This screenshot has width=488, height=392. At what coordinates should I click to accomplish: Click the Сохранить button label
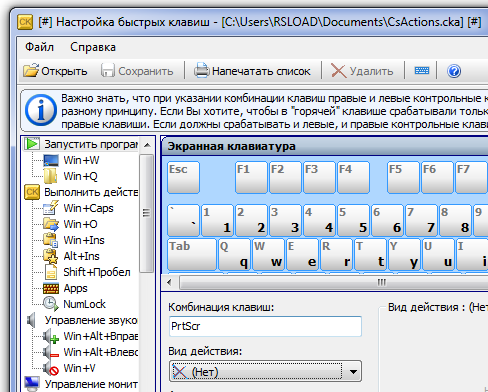pos(146,71)
